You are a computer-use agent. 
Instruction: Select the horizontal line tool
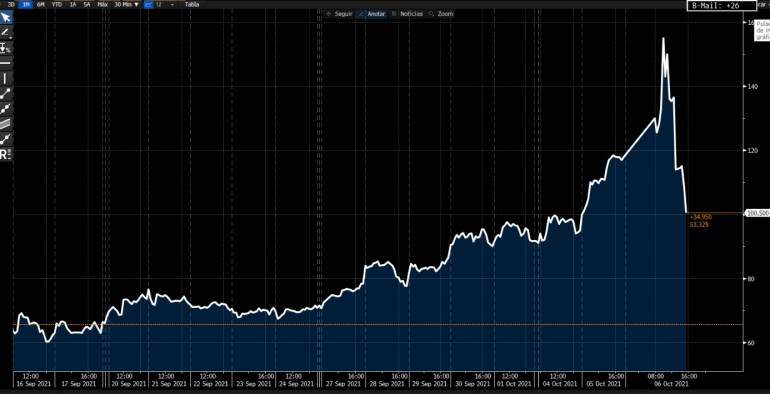pyautogui.click(x=6, y=63)
